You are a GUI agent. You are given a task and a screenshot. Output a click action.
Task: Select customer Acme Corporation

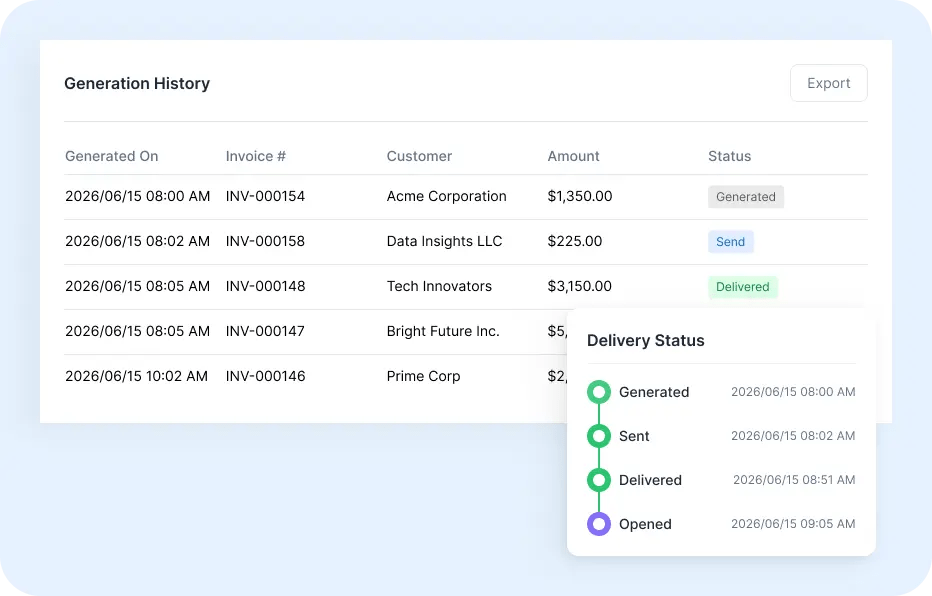[446, 196]
